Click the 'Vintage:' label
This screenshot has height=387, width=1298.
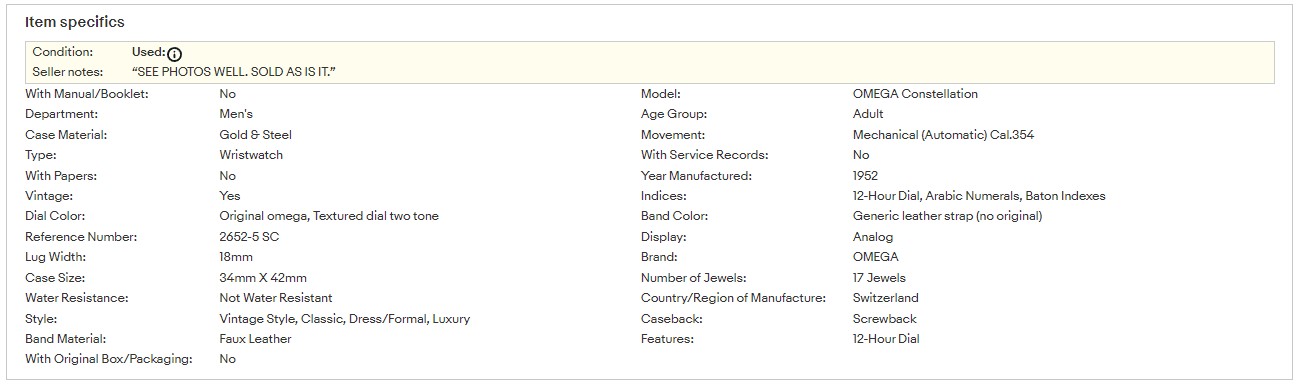pyautogui.click(x=49, y=196)
